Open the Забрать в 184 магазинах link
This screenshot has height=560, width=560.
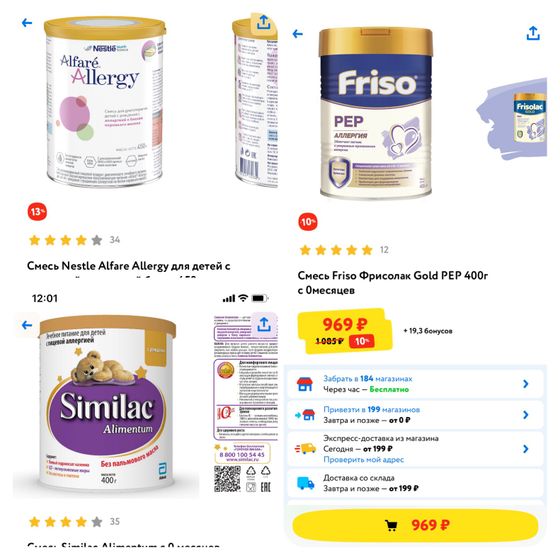tap(368, 379)
